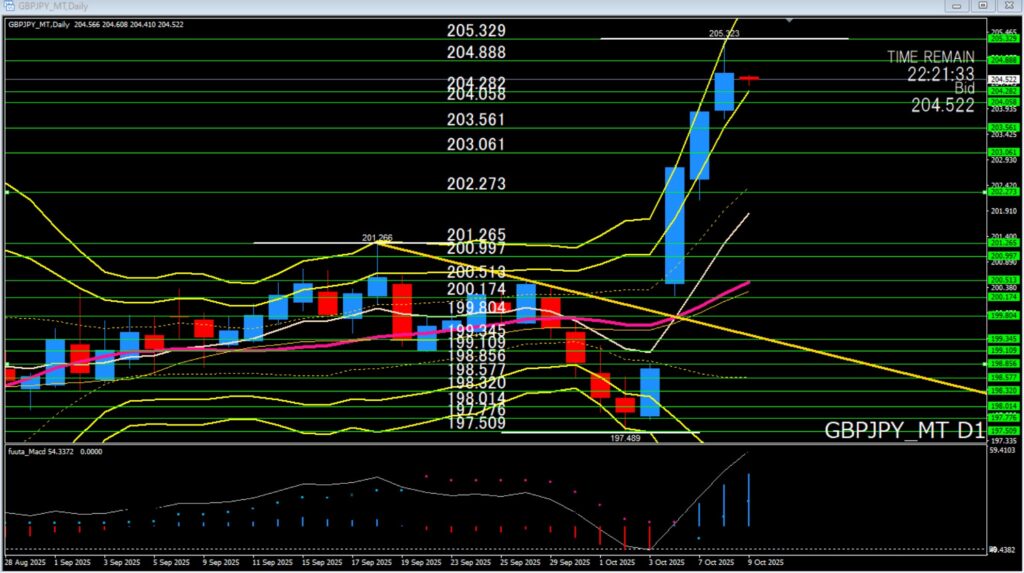Screen dimensions: 1024x573
Task: Select the 202.273 horizontal level axis tag
Action: [1003, 192]
